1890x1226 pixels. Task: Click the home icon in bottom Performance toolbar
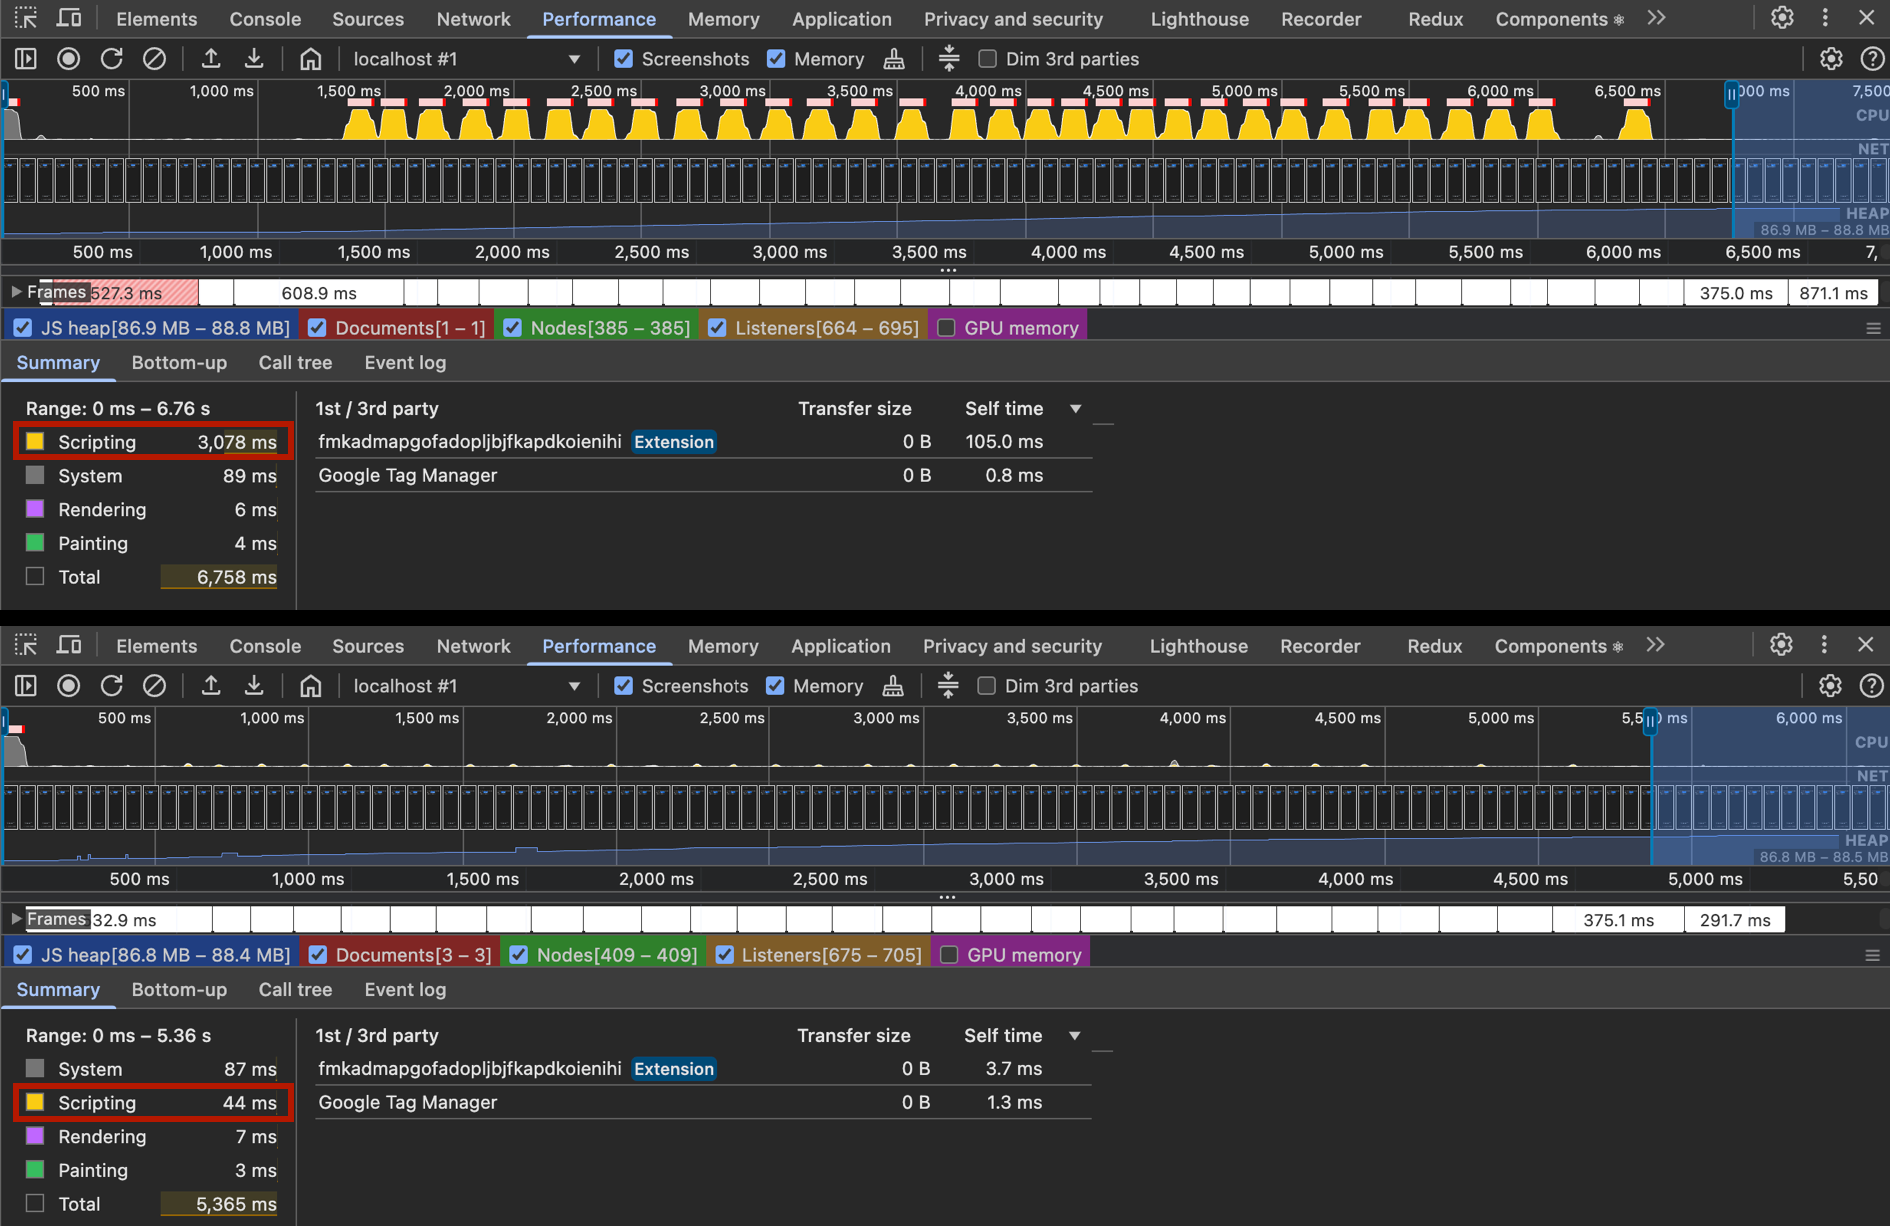pyautogui.click(x=311, y=686)
